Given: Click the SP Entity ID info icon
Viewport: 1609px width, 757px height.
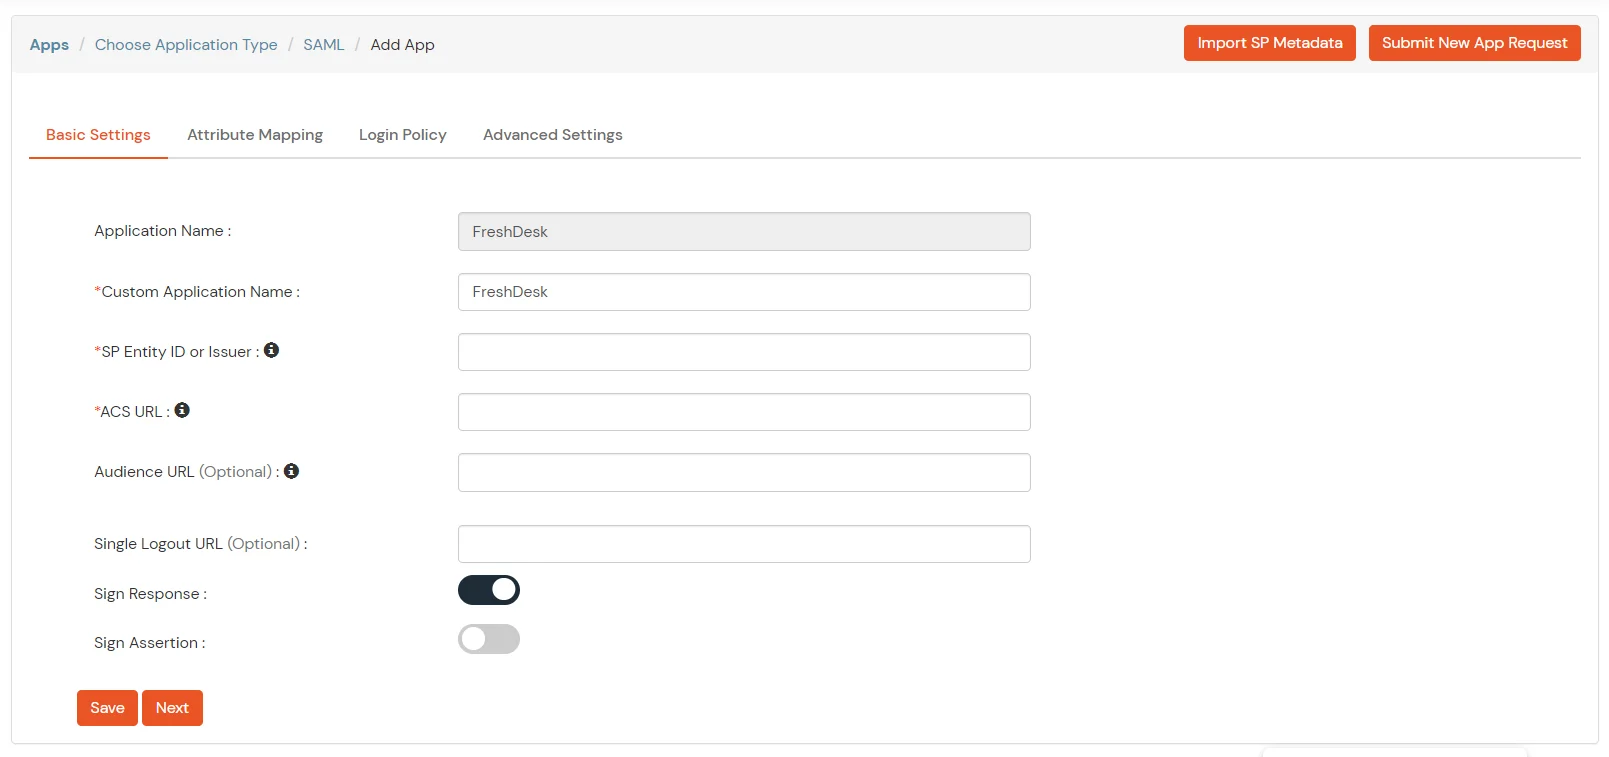Looking at the screenshot, I should (x=271, y=350).
